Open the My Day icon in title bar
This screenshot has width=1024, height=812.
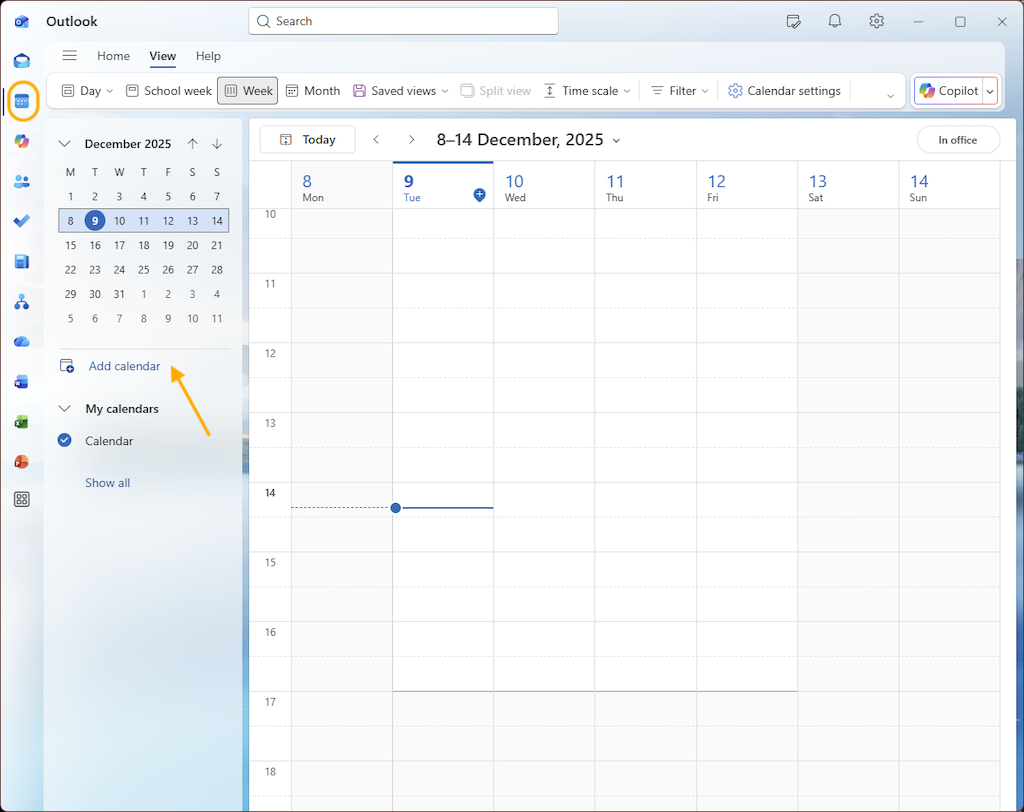tap(794, 21)
